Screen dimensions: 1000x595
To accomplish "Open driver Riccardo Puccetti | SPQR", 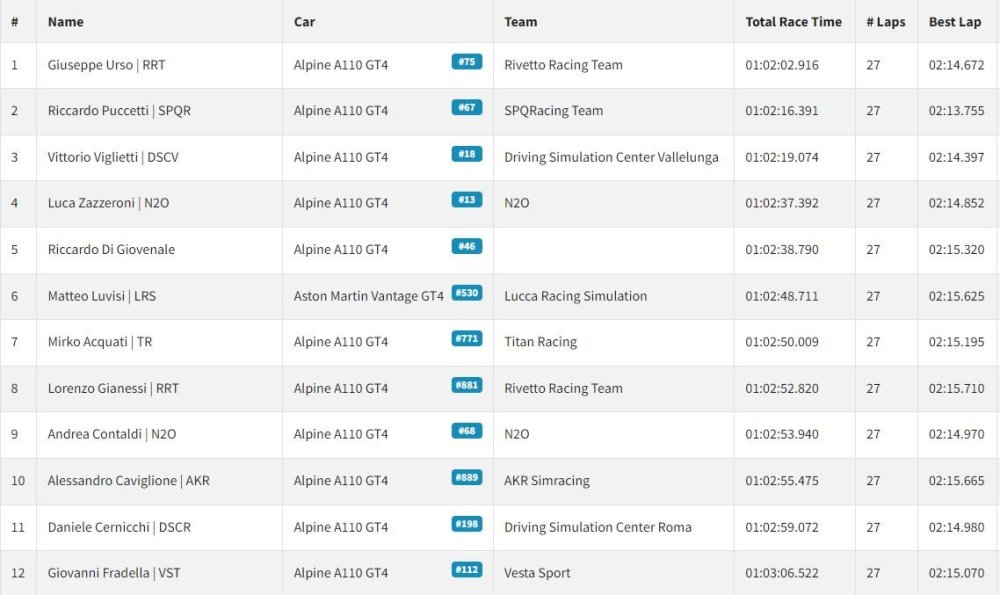I will point(119,111).
